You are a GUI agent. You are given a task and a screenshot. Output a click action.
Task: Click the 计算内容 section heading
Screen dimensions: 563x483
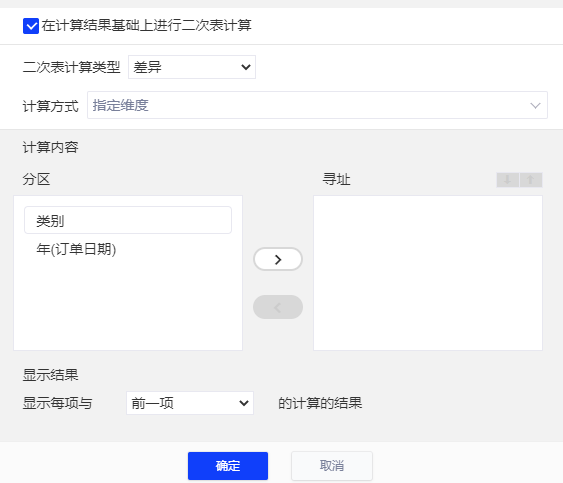pos(50,147)
